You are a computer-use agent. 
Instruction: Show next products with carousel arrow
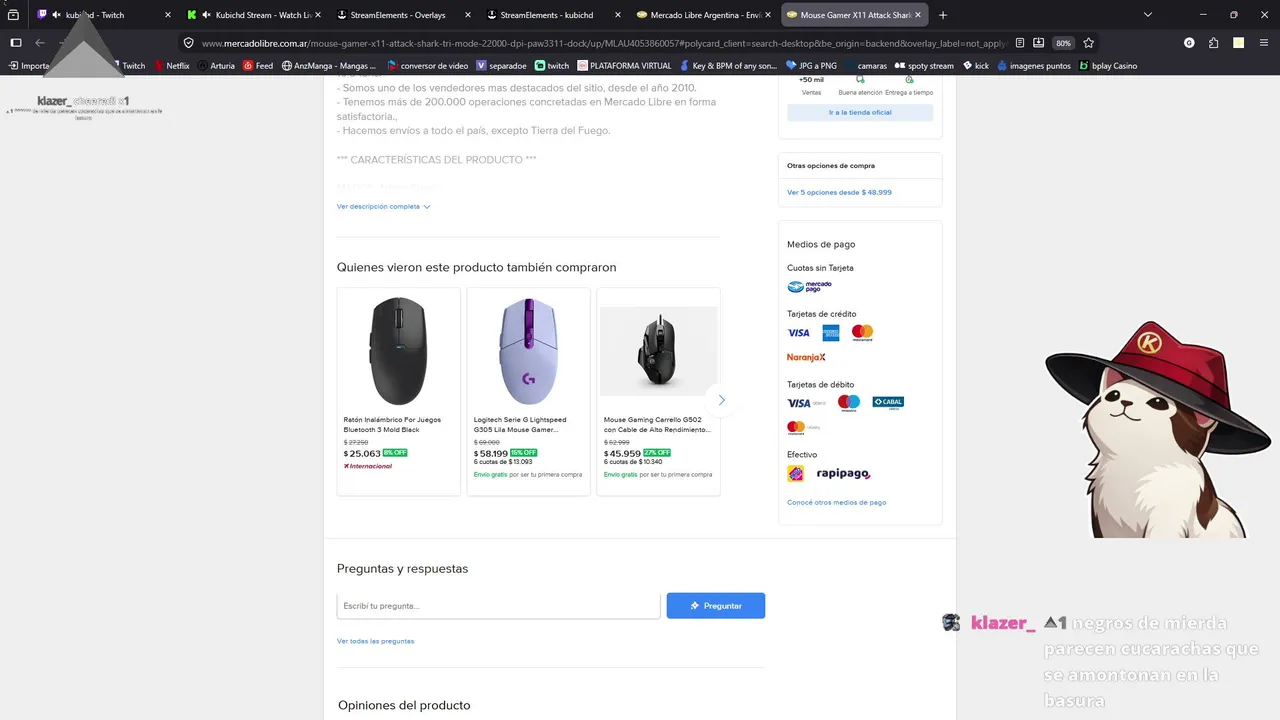coord(721,400)
